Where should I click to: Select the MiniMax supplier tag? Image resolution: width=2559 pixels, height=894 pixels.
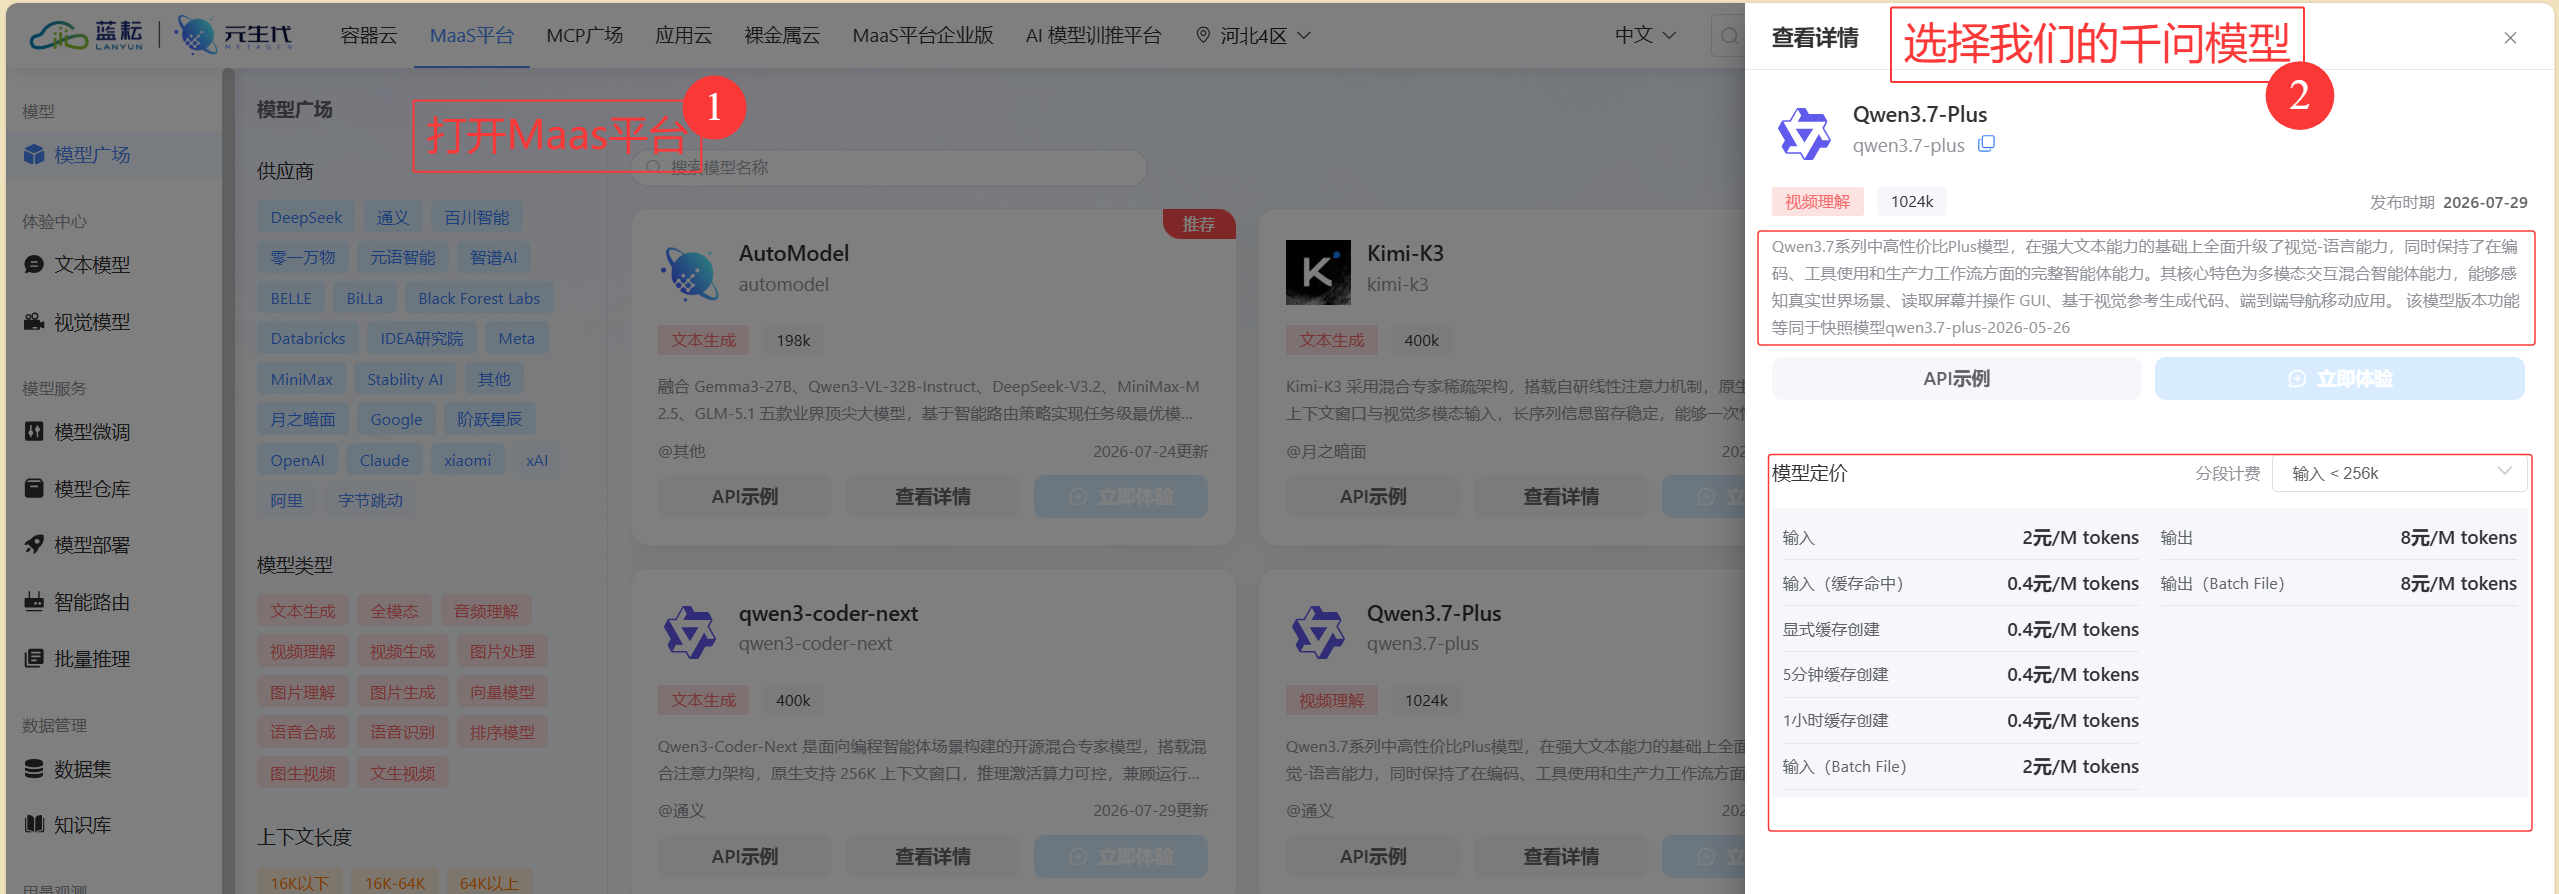click(302, 379)
